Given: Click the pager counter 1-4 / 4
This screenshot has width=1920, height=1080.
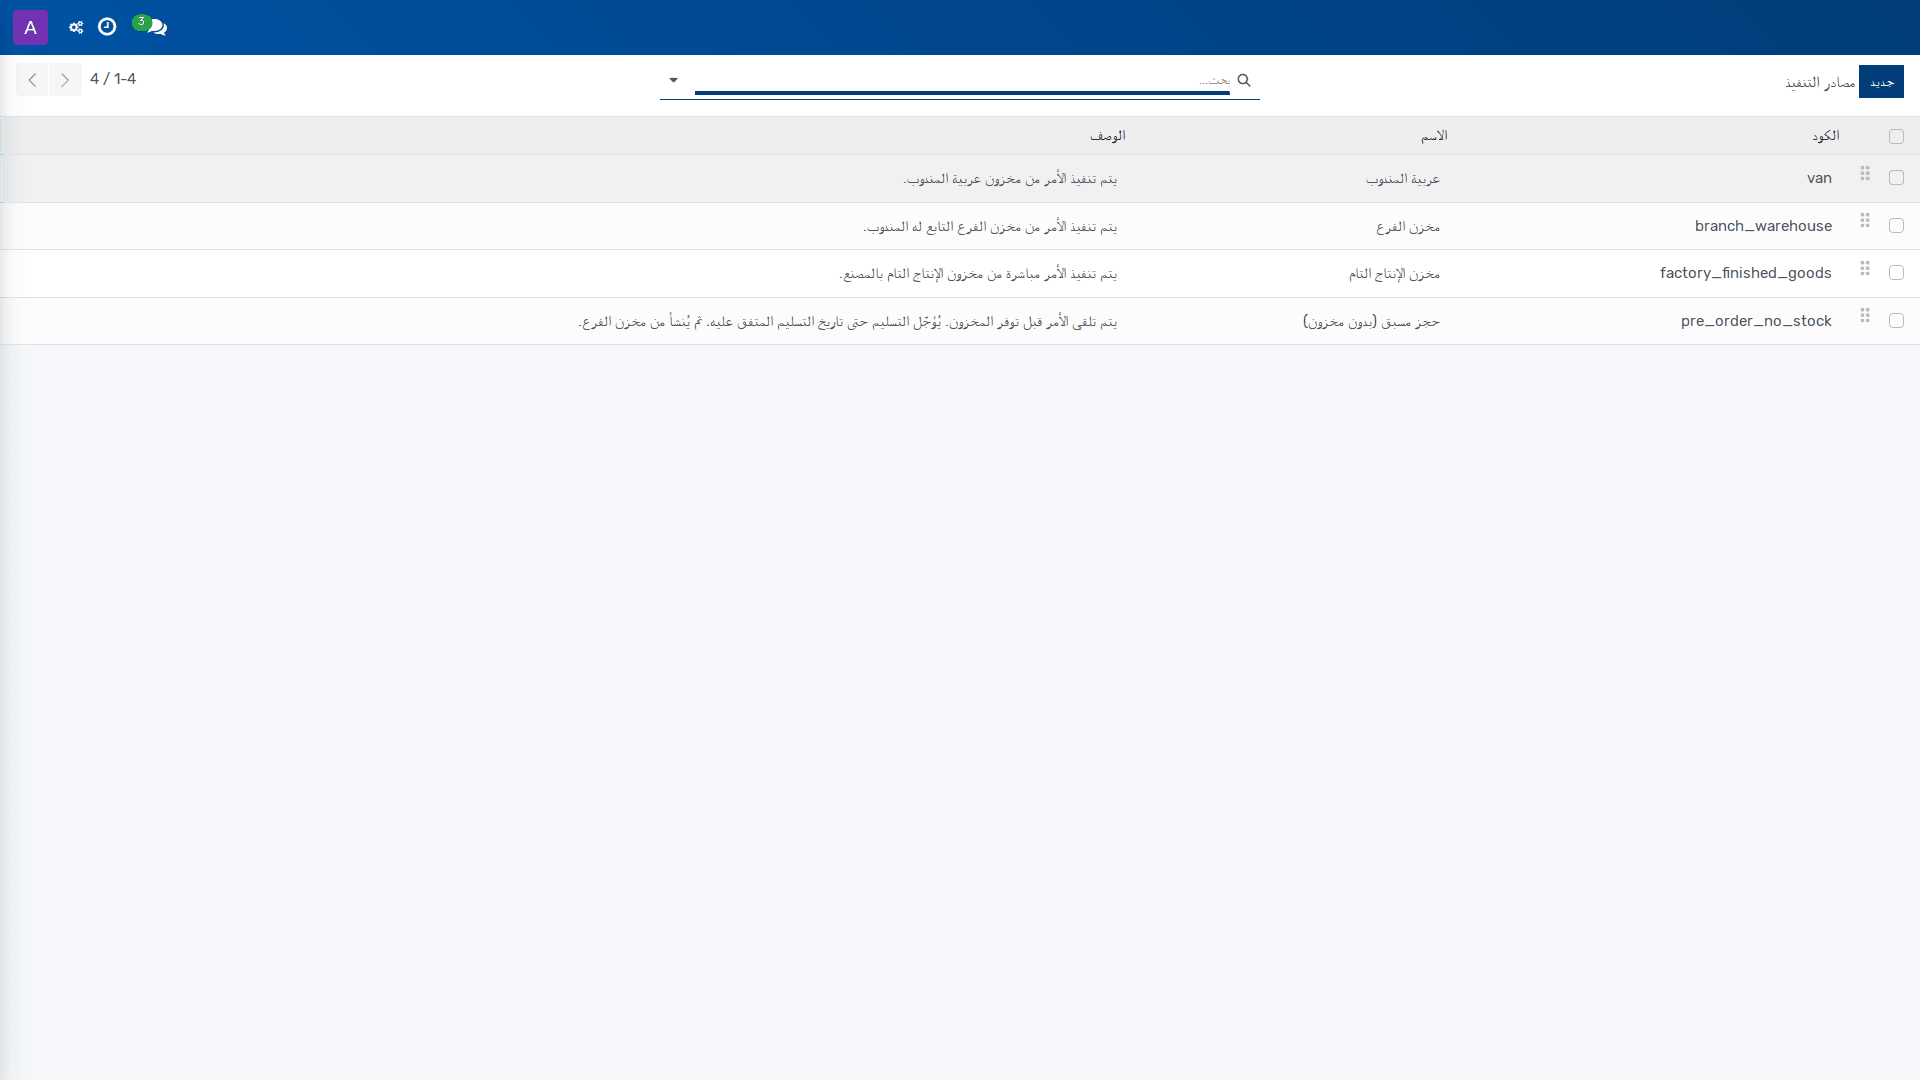Looking at the screenshot, I should 113,79.
